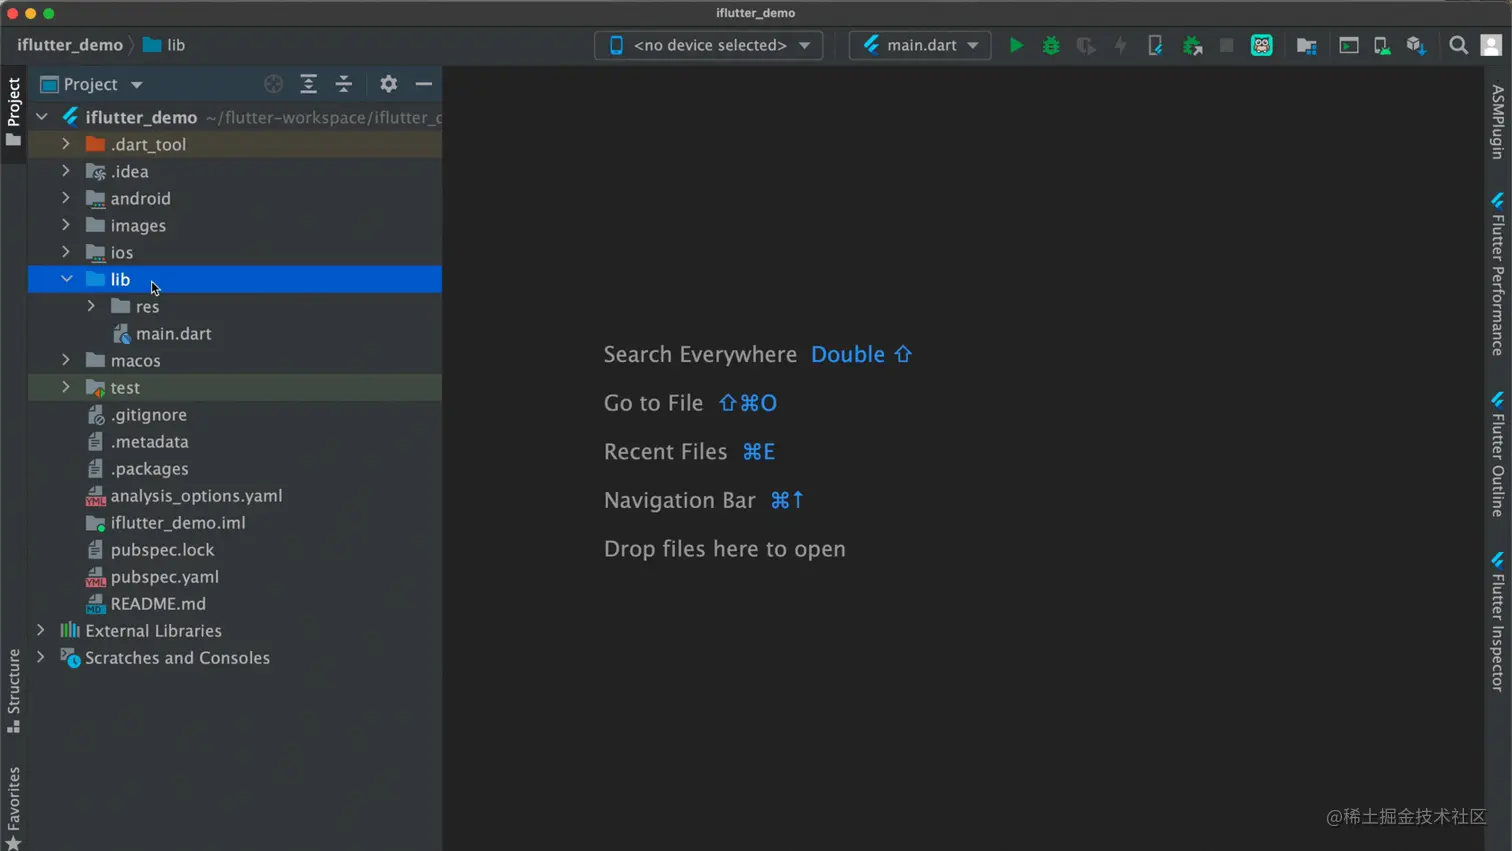The image size is (1512, 851).
Task: Select the images folder row
Action: tap(235, 225)
